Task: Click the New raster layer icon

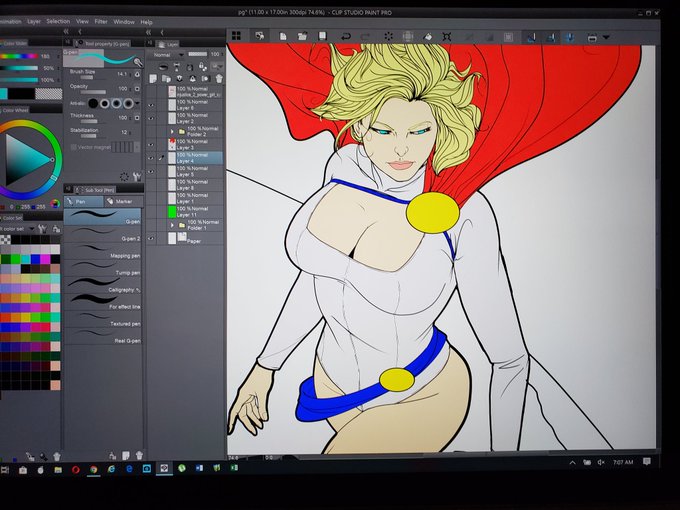Action: tap(153, 78)
